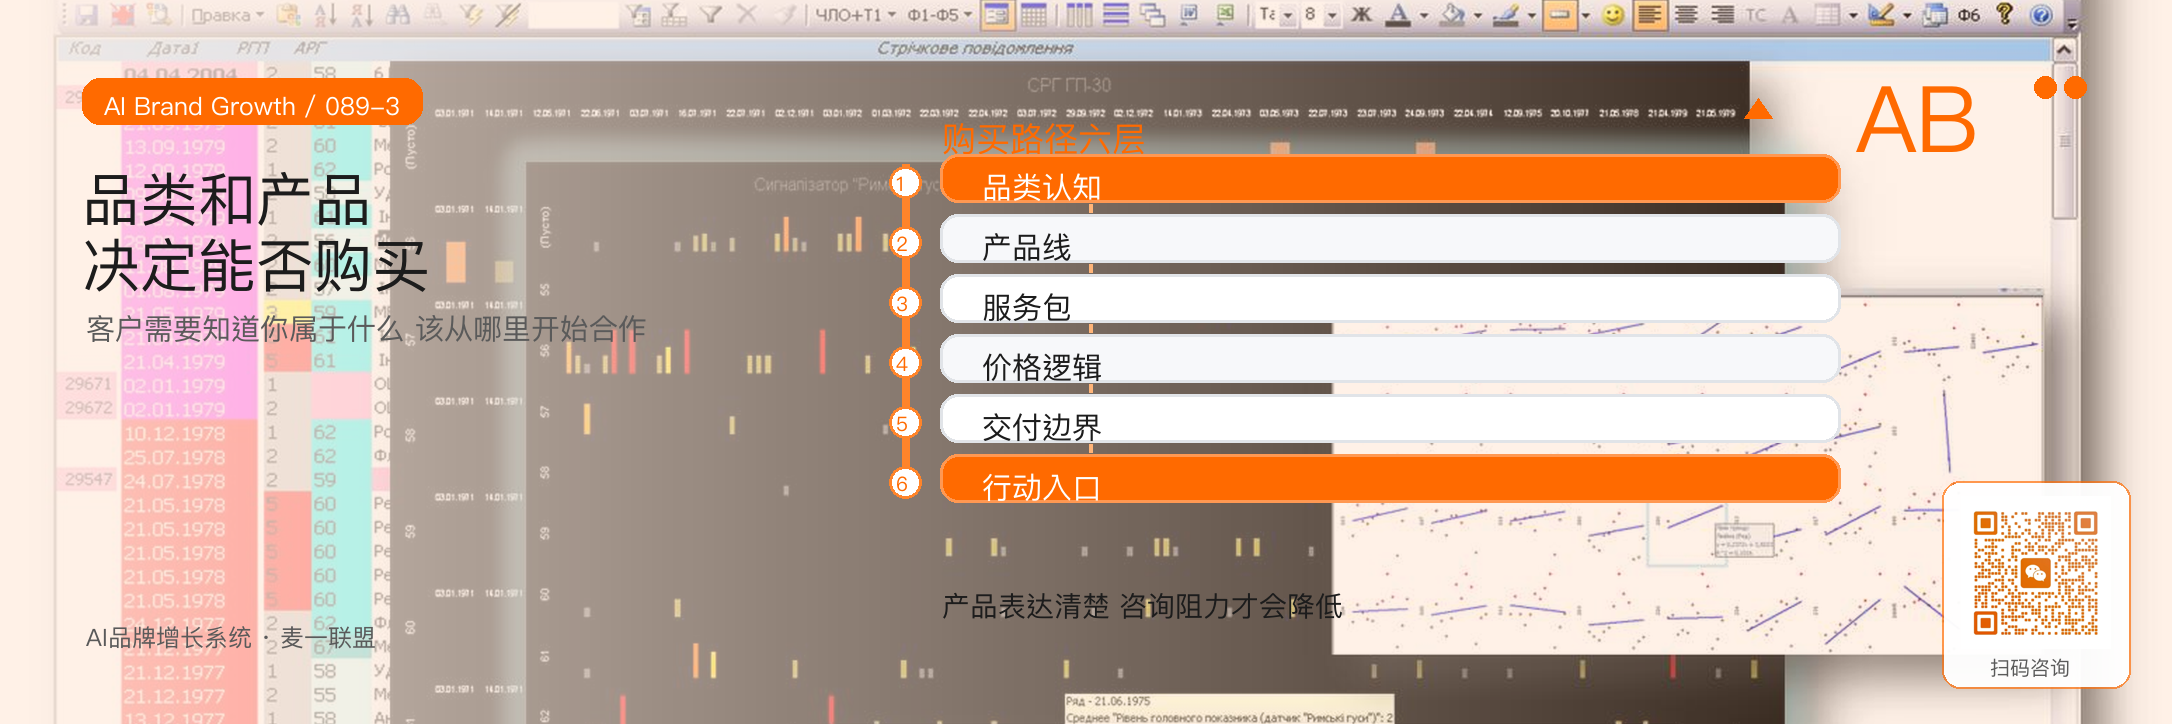Image resolution: width=2172 pixels, height=724 pixels.
Task: Toggle the align left button
Action: [x=1649, y=15]
